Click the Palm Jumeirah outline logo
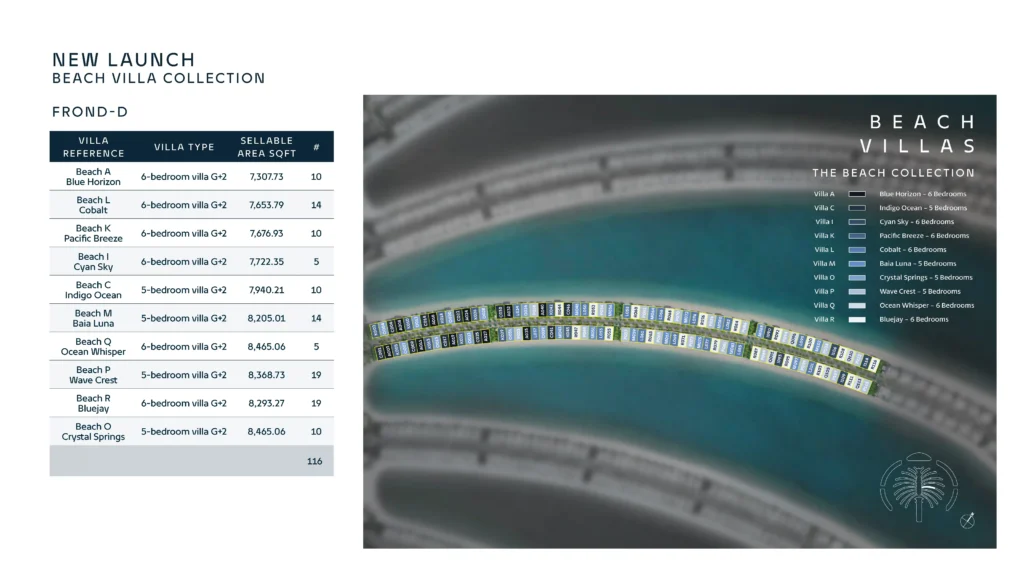 pos(916,489)
